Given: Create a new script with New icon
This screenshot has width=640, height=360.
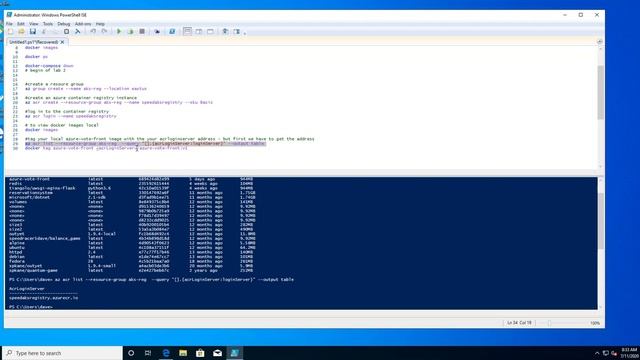Looking at the screenshot, I should pyautogui.click(x=10, y=31).
